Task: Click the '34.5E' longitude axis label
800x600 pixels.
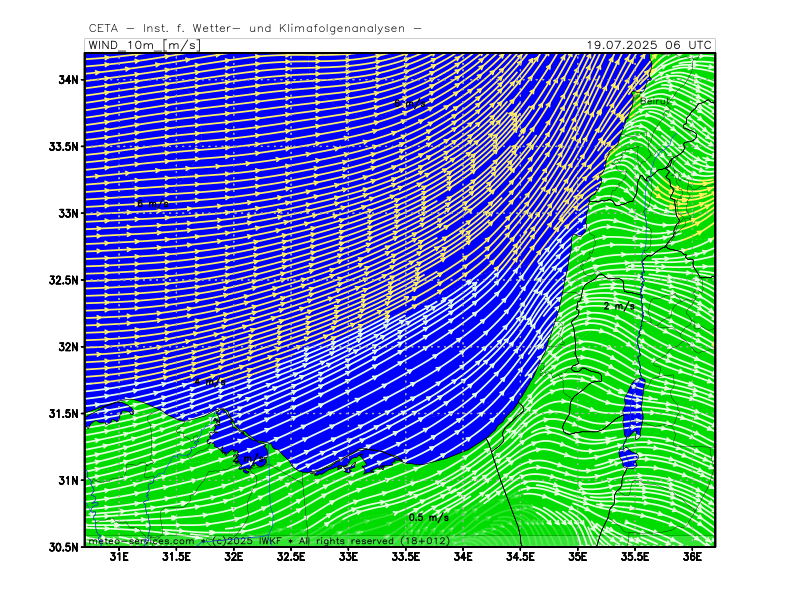Action: tap(520, 557)
